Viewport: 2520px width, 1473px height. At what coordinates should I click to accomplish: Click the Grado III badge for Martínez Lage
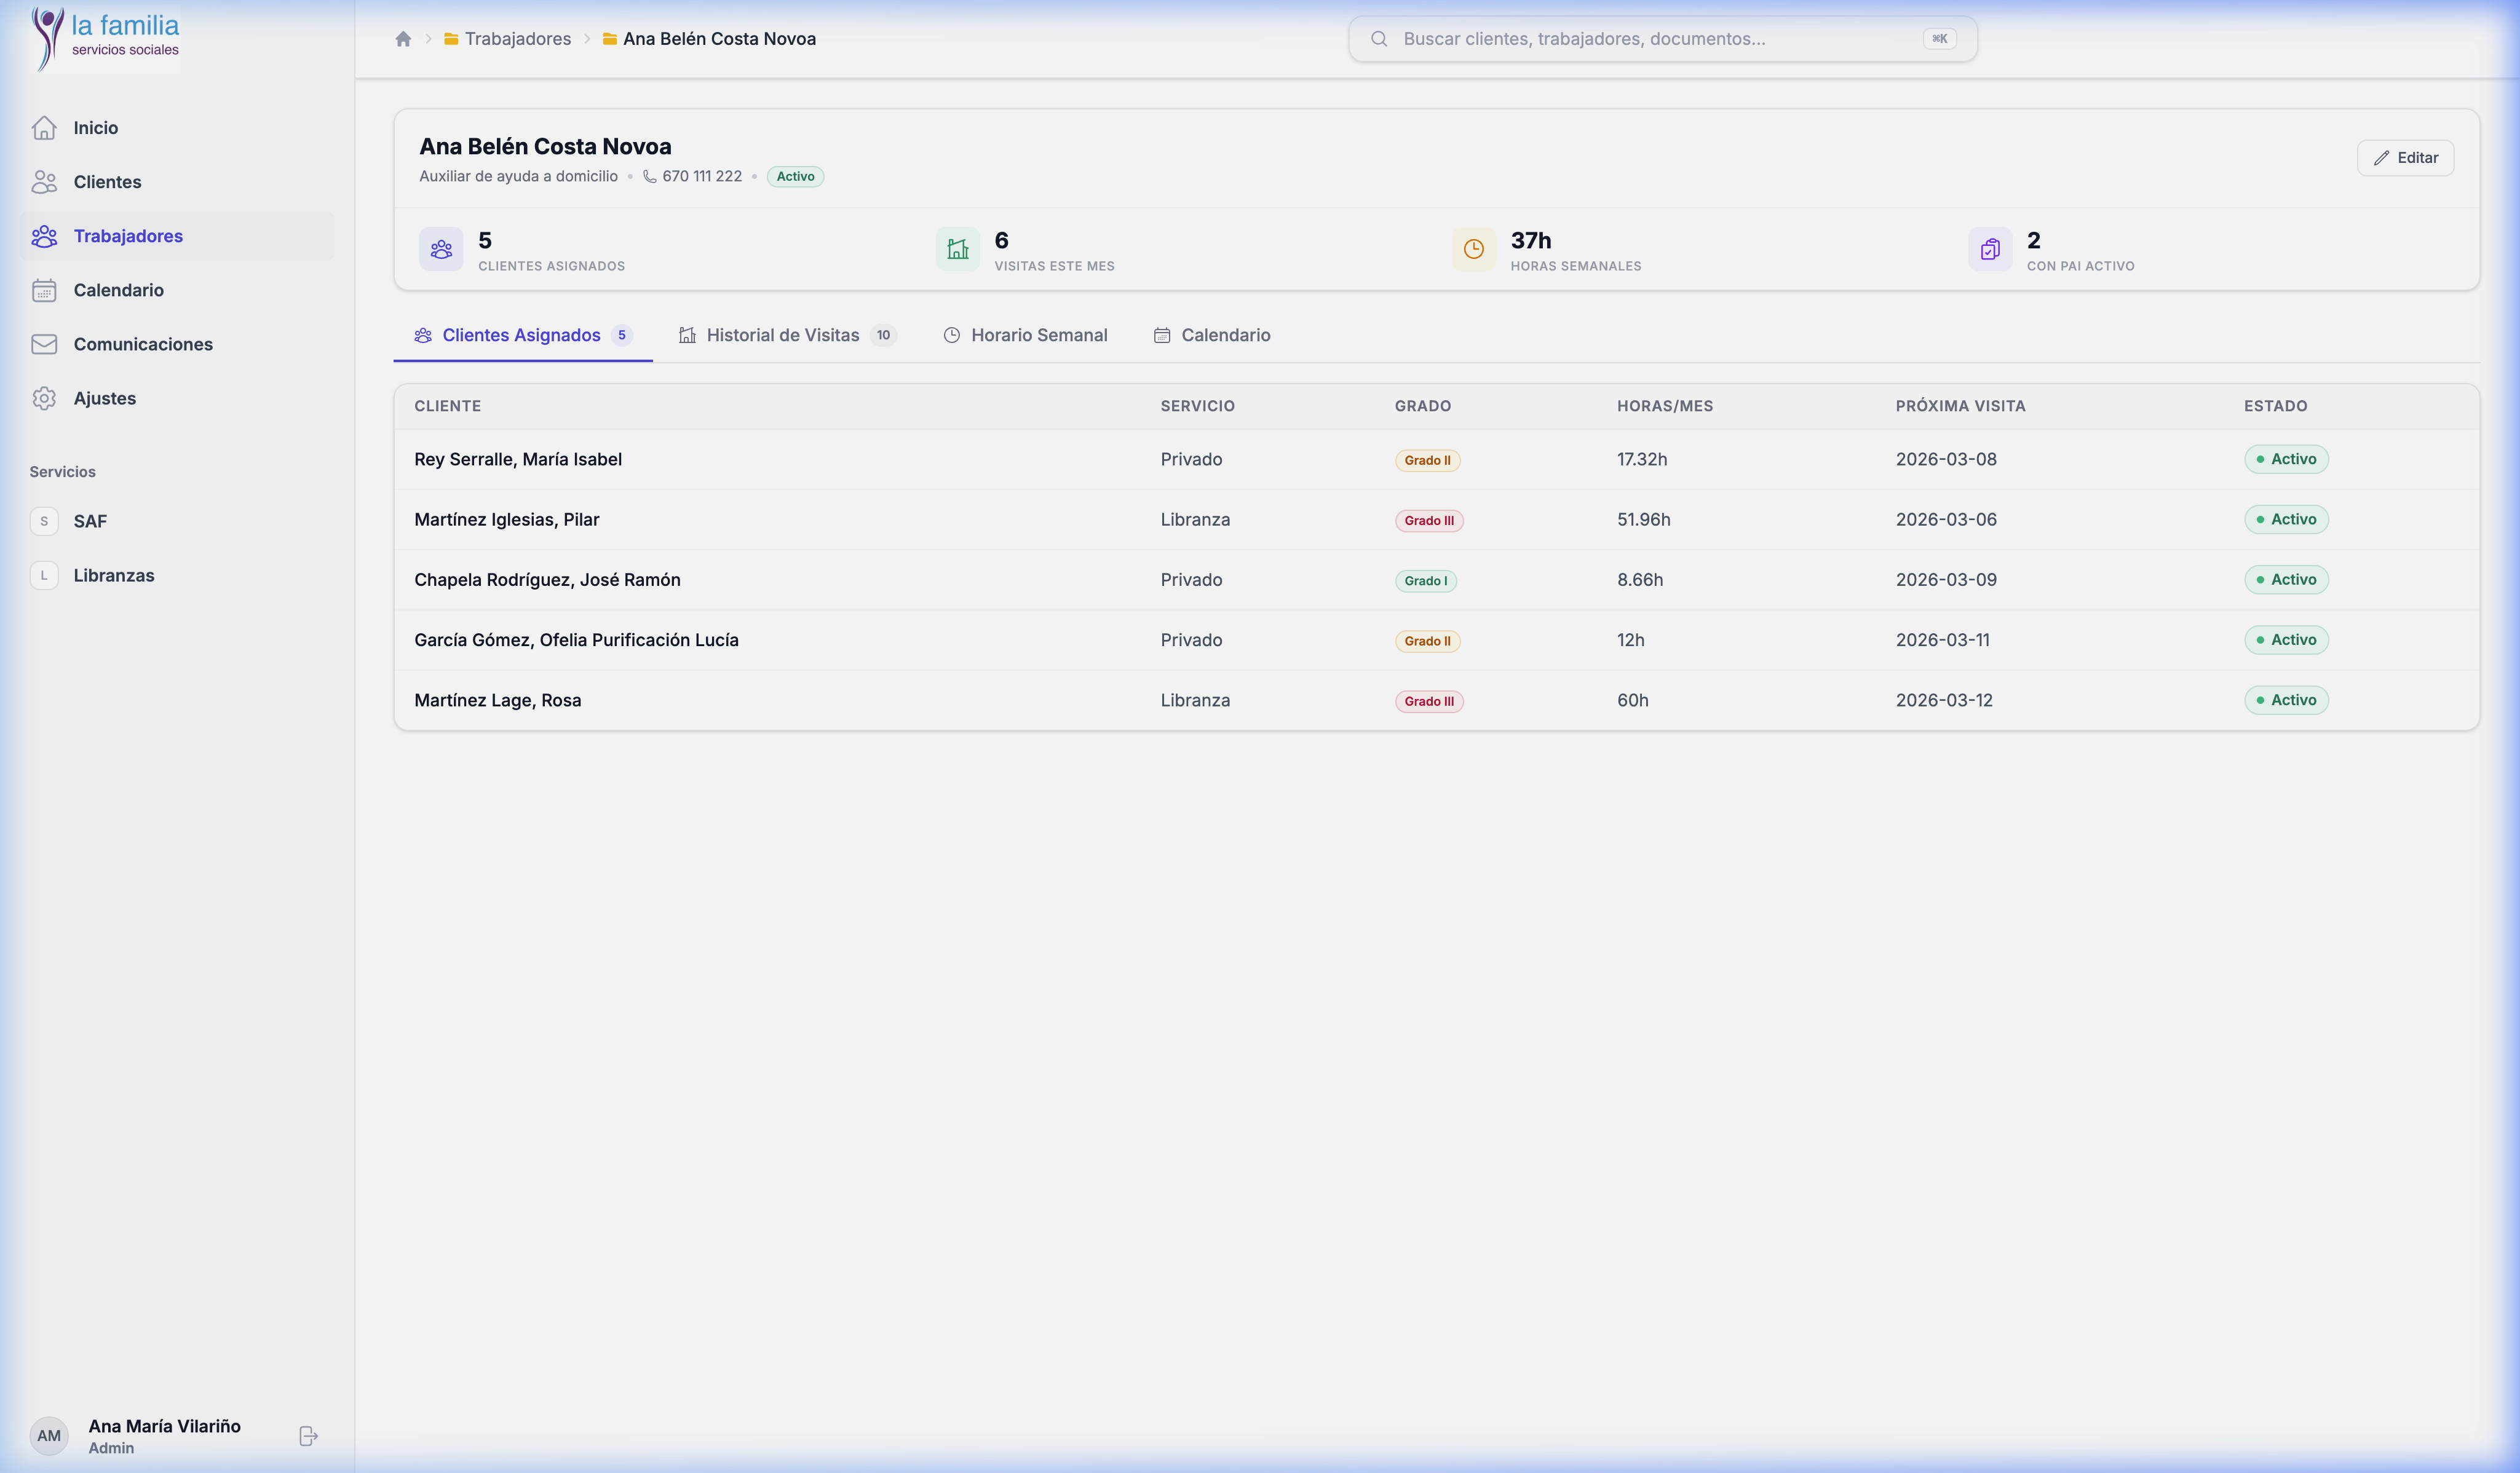[x=1428, y=701]
